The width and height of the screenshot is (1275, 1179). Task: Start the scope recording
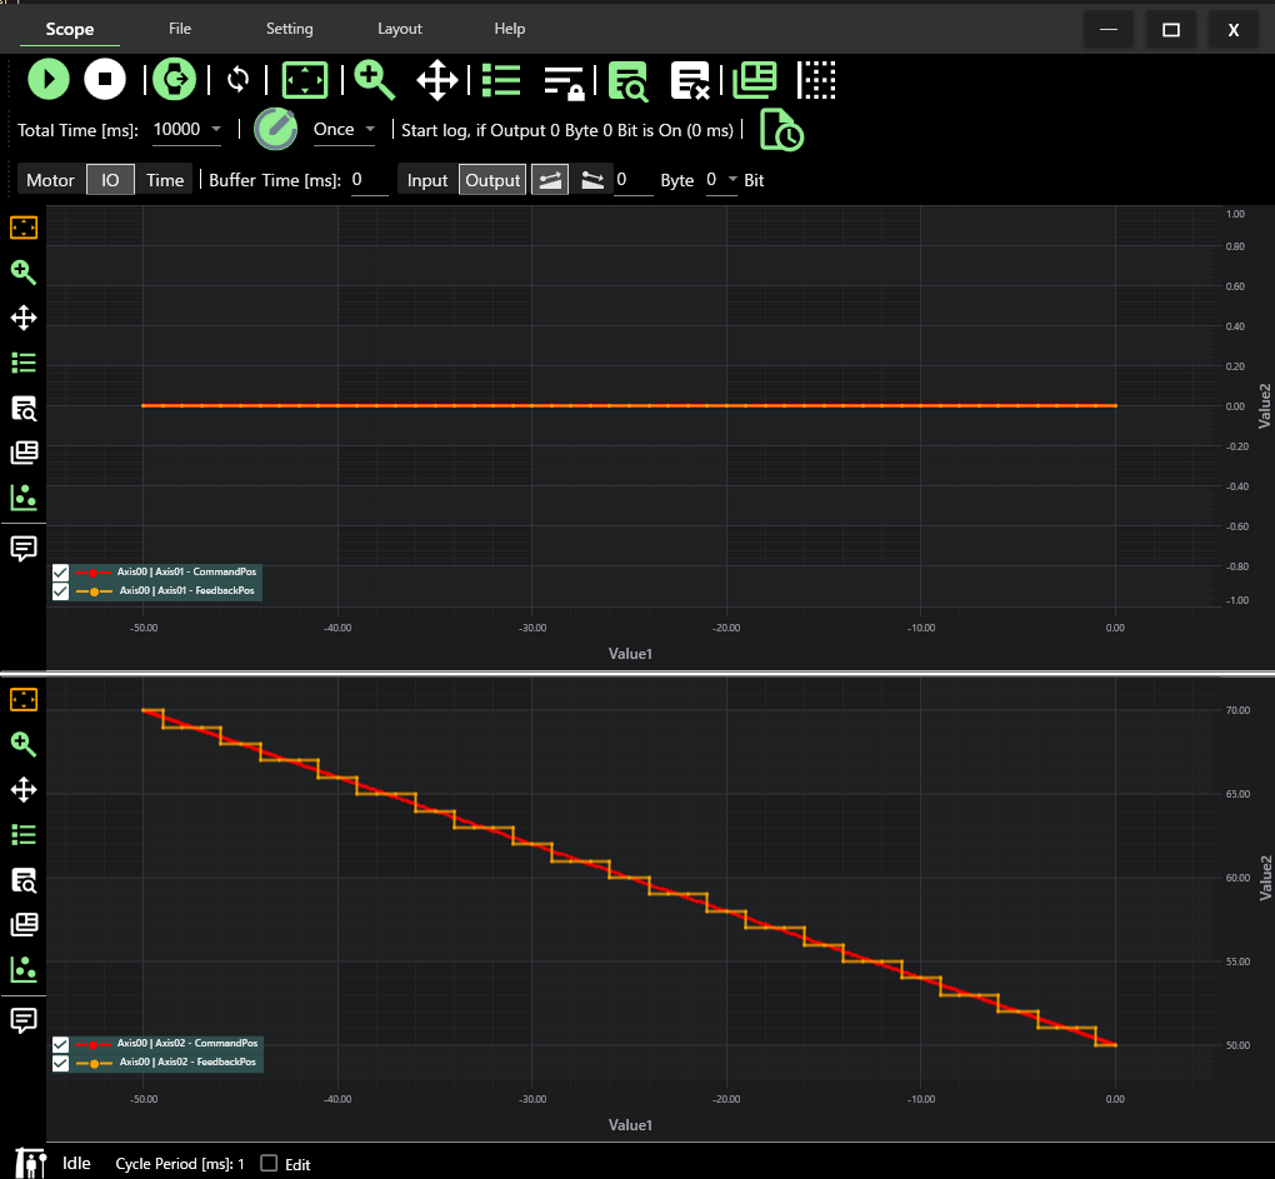pos(48,80)
